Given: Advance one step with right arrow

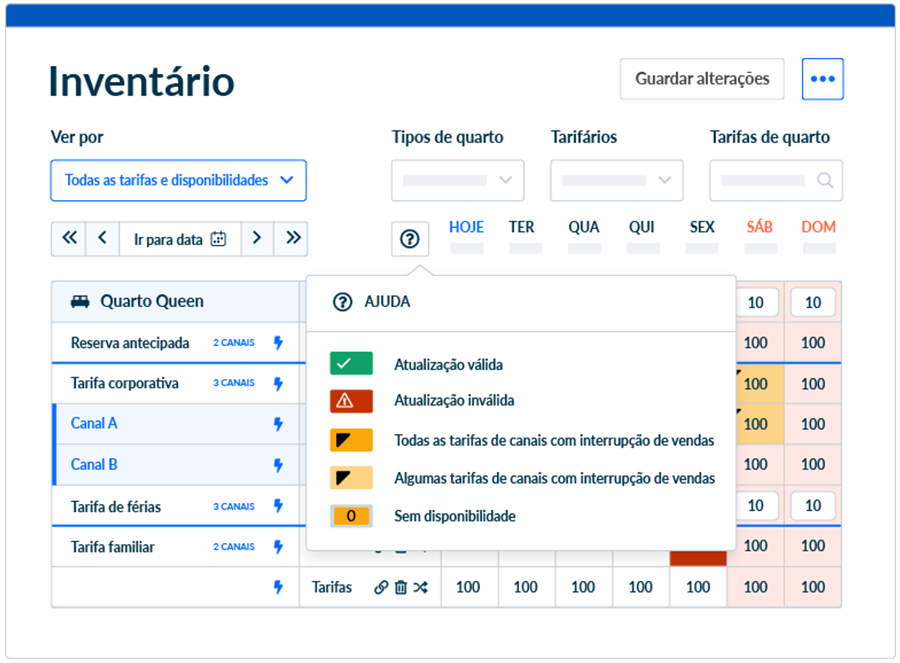Looking at the screenshot, I should coord(257,238).
